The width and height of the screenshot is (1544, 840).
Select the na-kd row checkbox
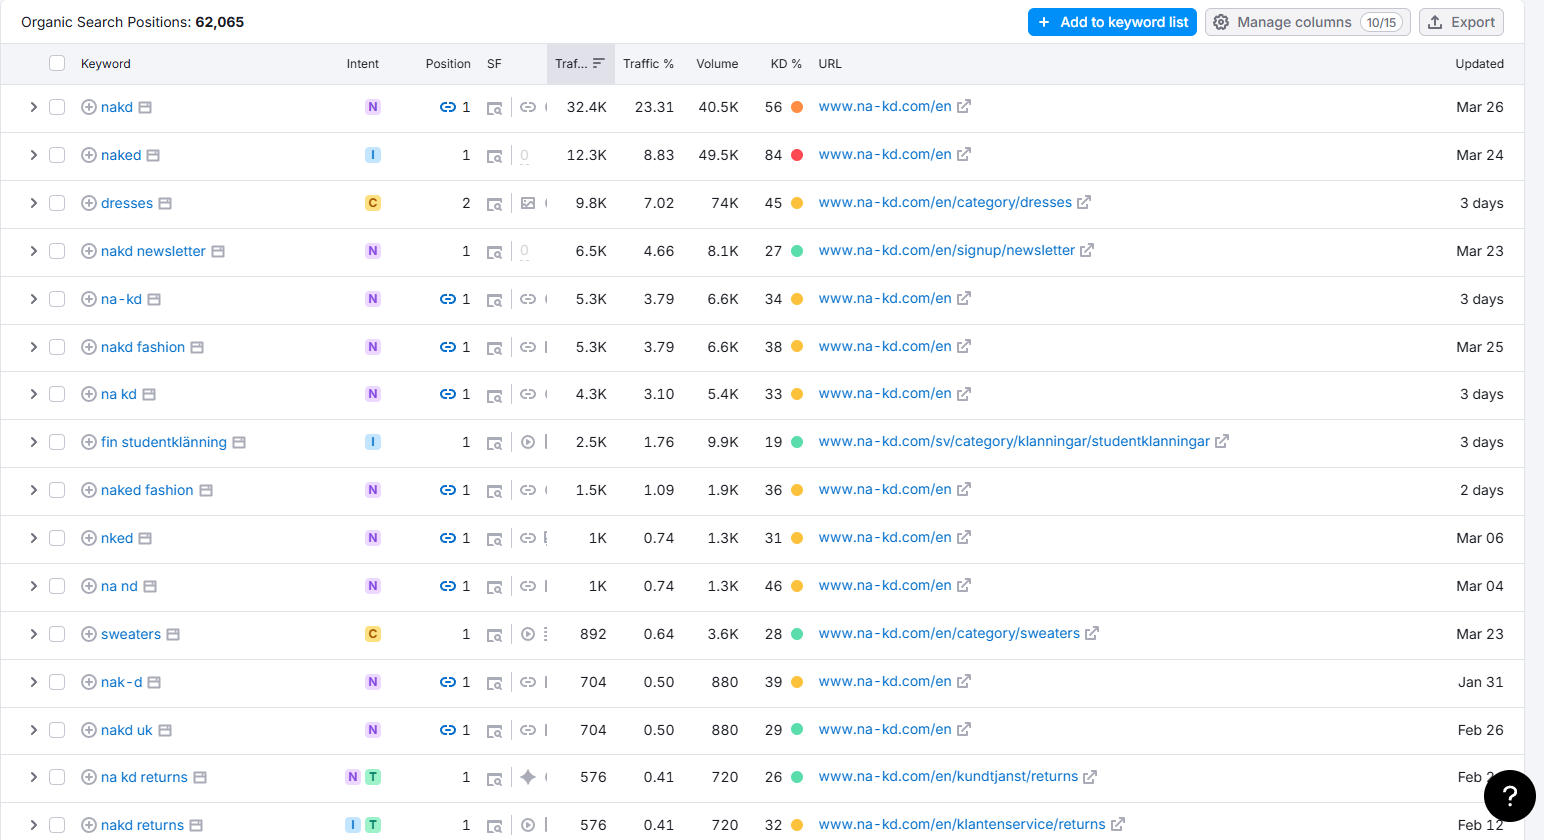(x=57, y=299)
